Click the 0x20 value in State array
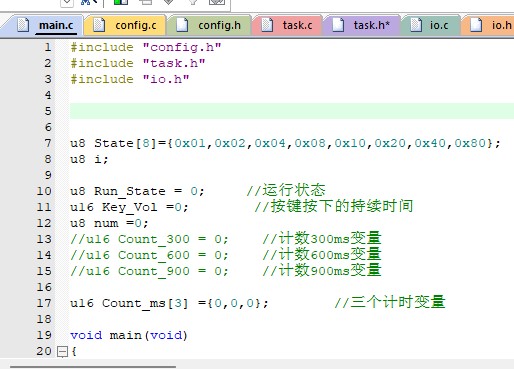 (390, 143)
